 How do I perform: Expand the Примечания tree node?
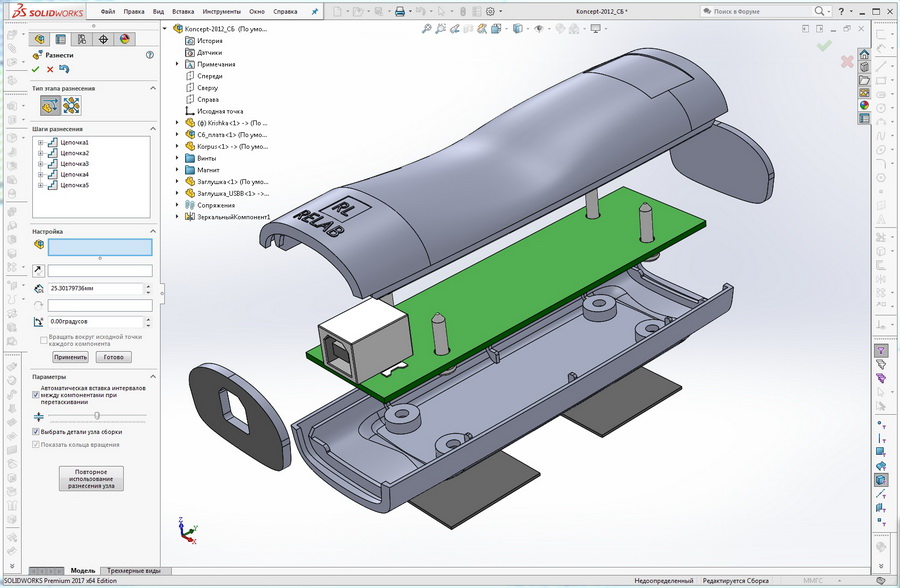click(177, 64)
